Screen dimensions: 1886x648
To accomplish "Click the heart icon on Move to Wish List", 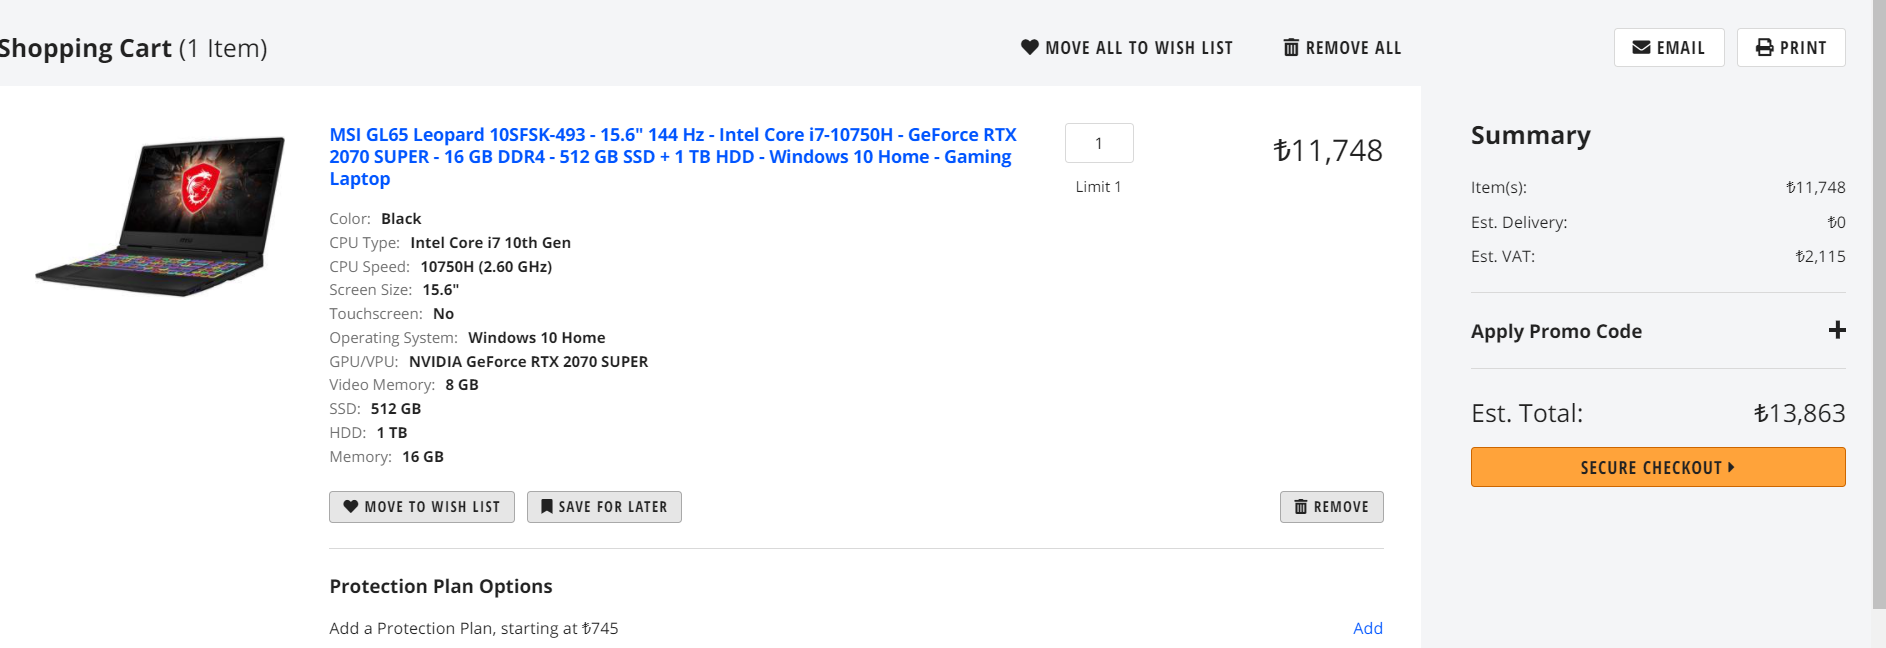I will [x=351, y=507].
